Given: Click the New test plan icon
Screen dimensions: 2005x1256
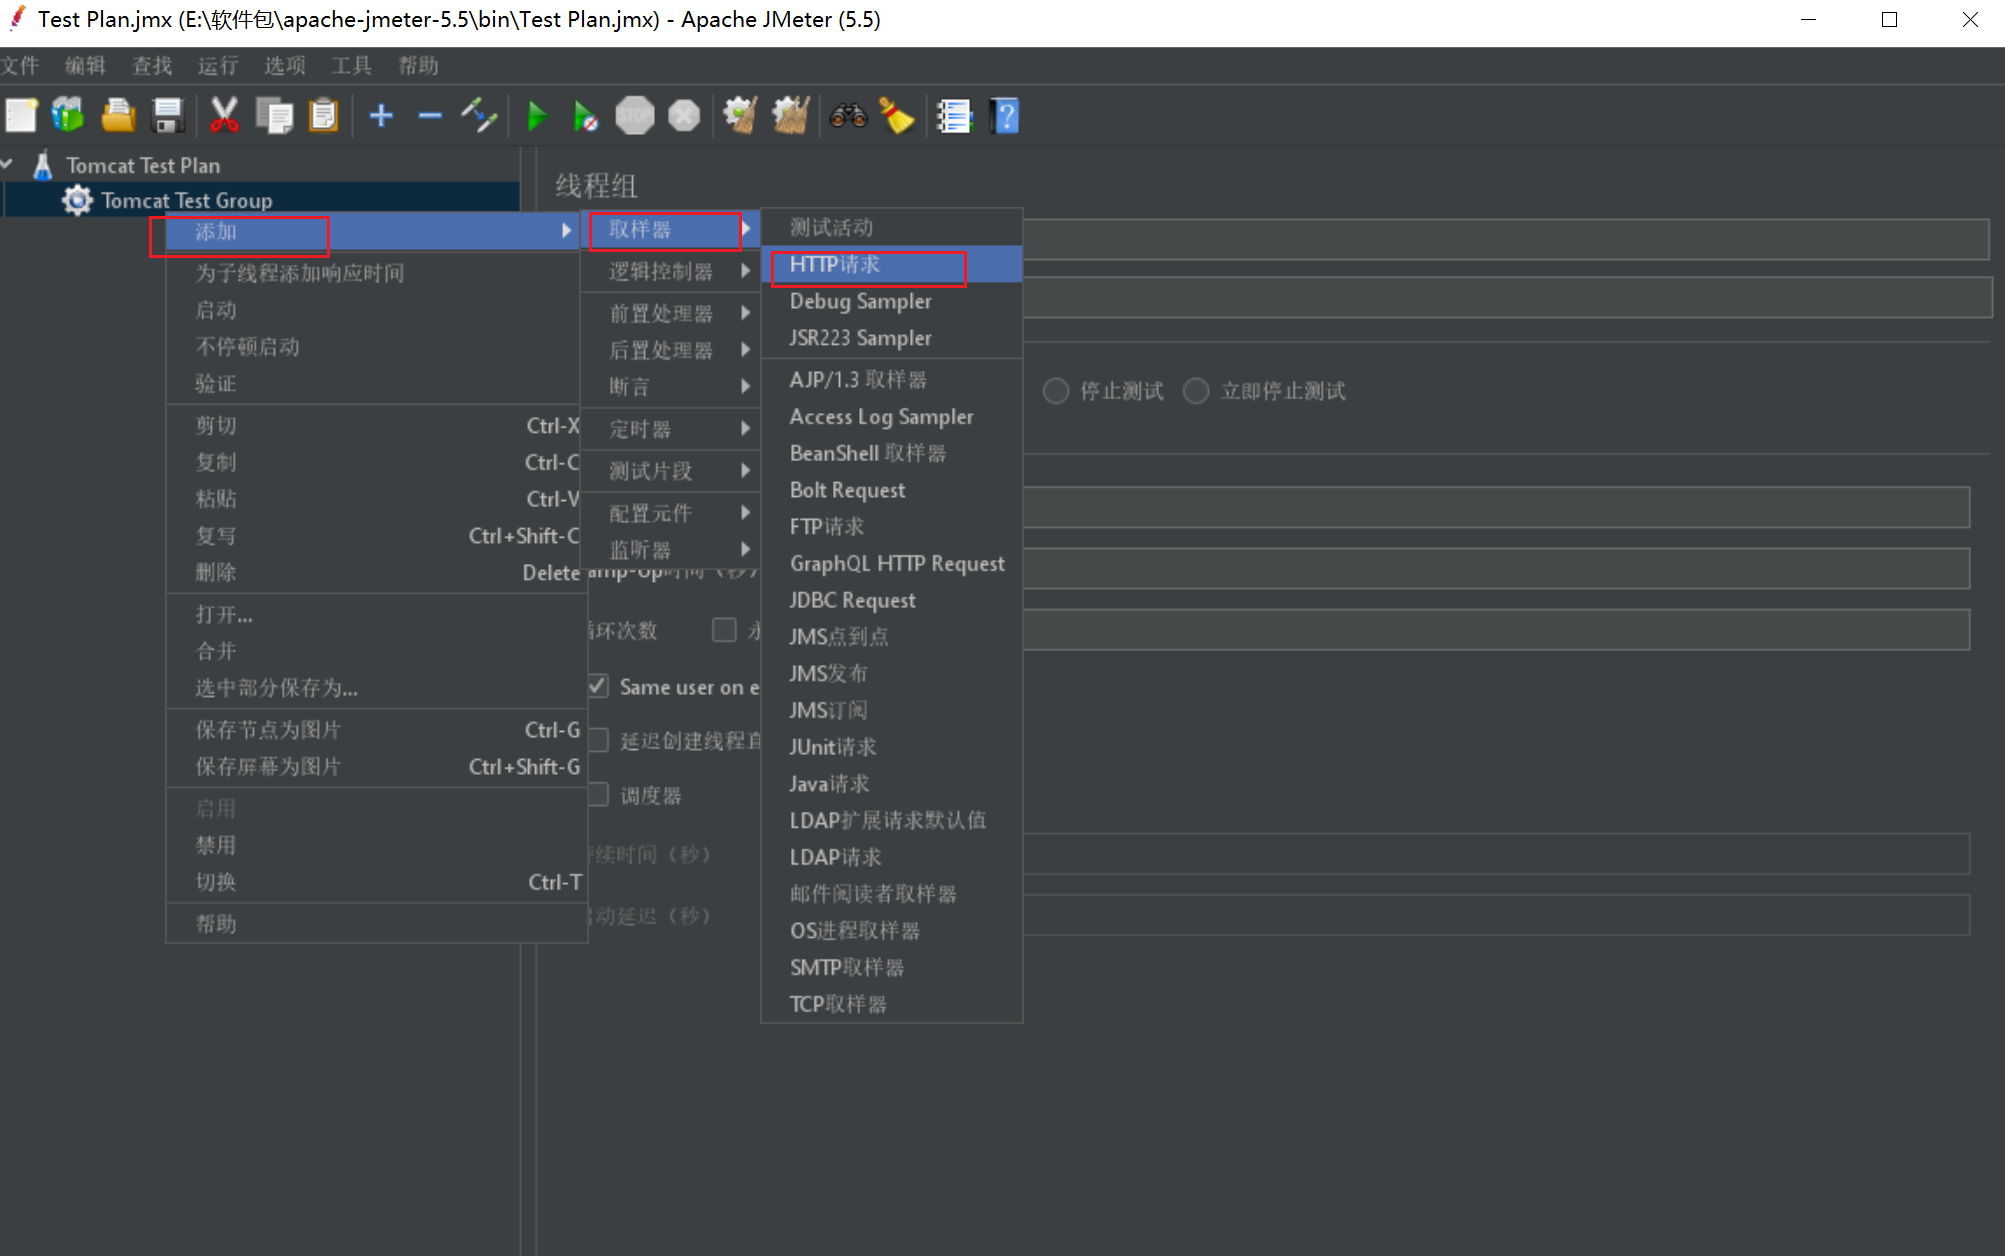Looking at the screenshot, I should [x=21, y=116].
